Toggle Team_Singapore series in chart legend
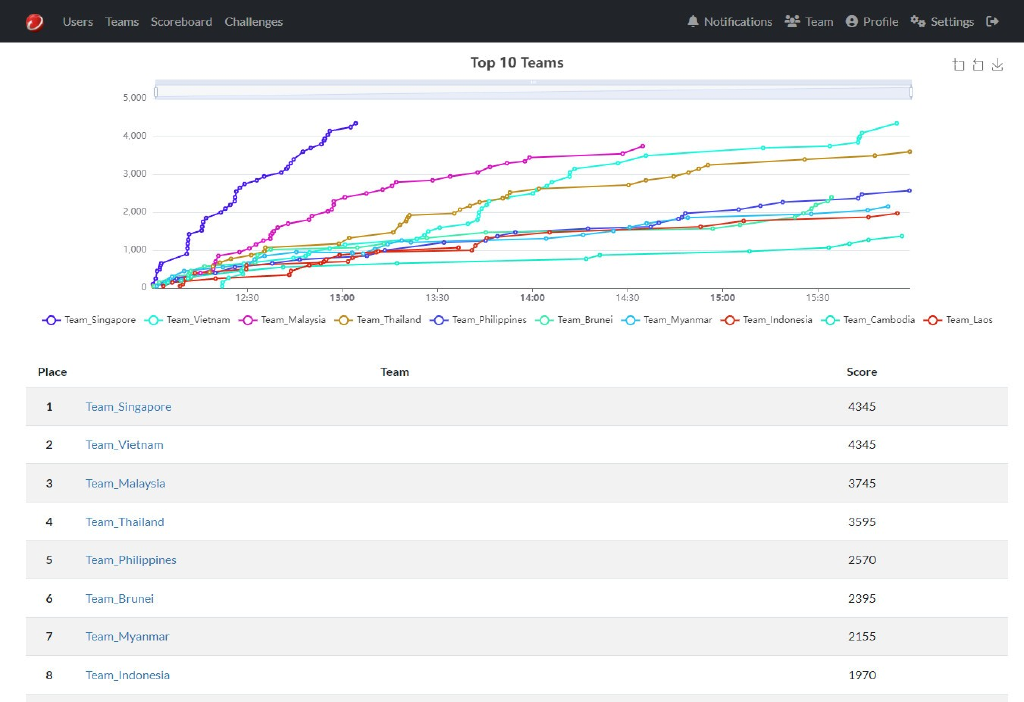 pos(89,320)
